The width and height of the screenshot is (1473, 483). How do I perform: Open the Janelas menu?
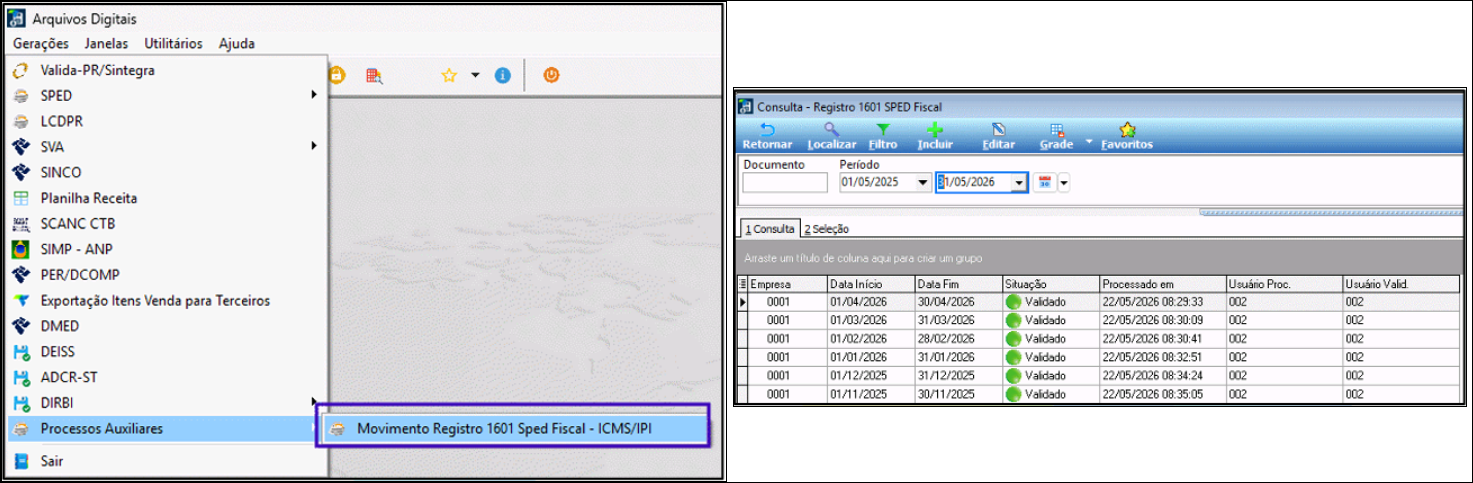106,43
